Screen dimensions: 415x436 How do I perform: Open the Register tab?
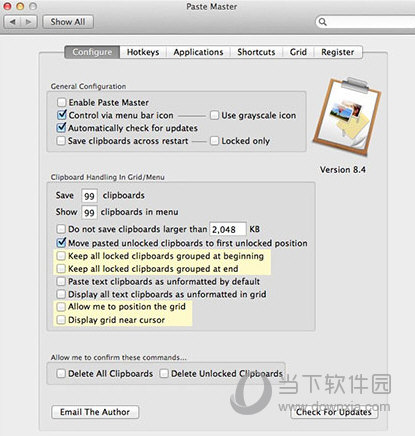(x=338, y=52)
